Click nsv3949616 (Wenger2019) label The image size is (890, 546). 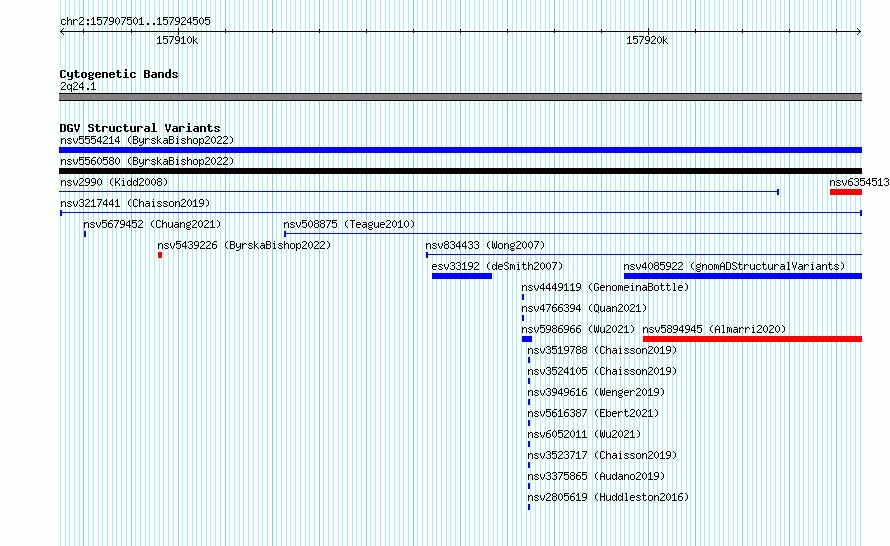tap(596, 392)
